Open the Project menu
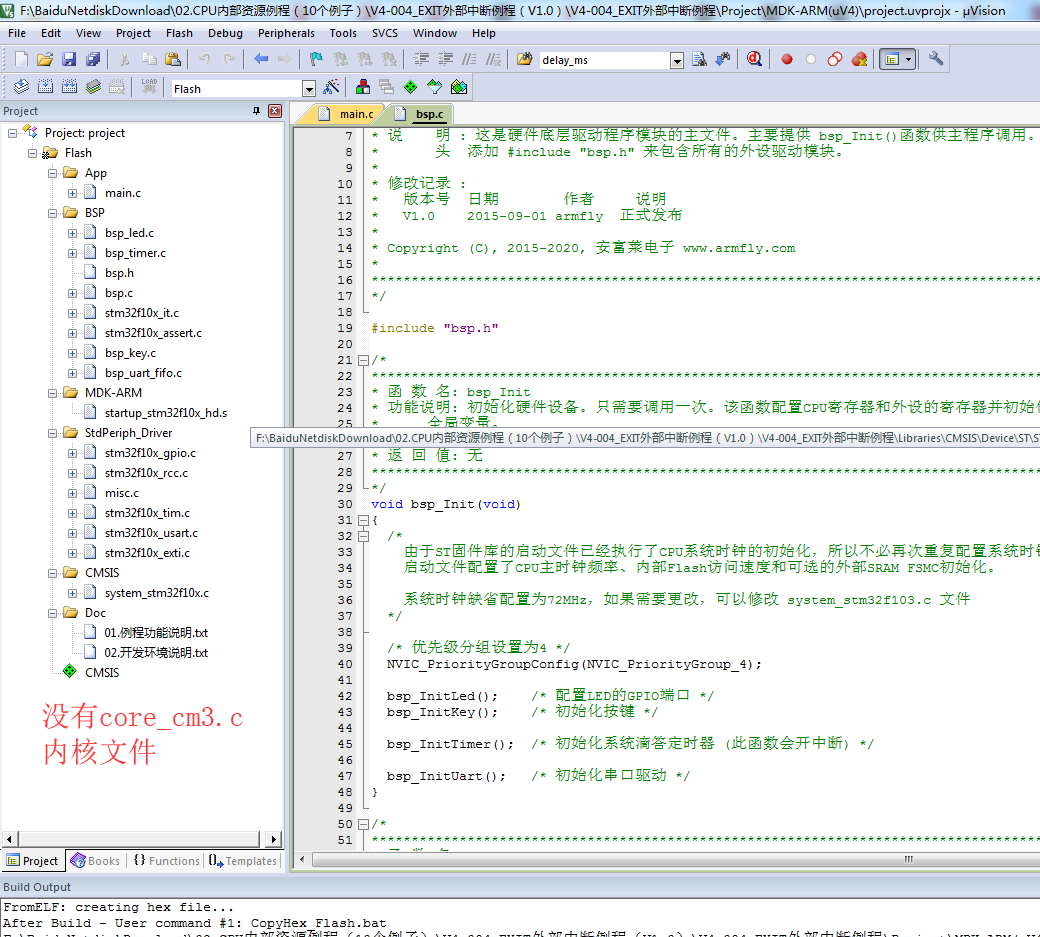The height and width of the screenshot is (937, 1040). click(x=133, y=33)
